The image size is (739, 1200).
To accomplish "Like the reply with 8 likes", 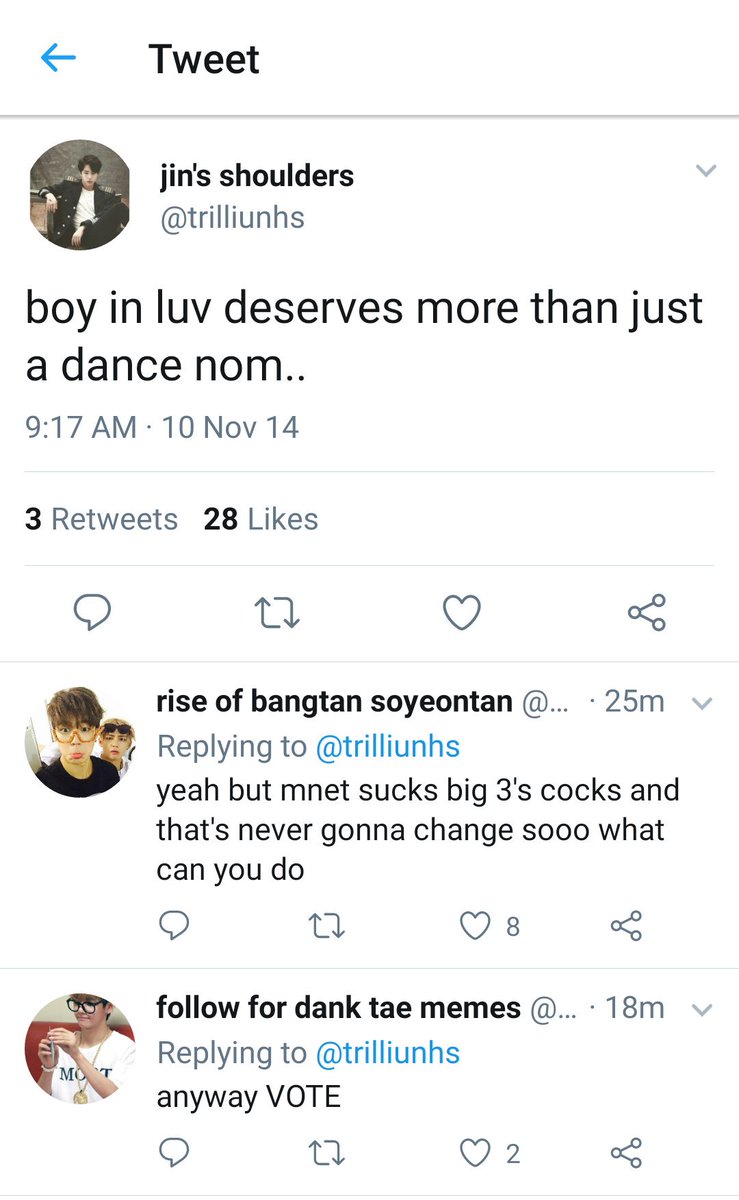I will tap(489, 927).
